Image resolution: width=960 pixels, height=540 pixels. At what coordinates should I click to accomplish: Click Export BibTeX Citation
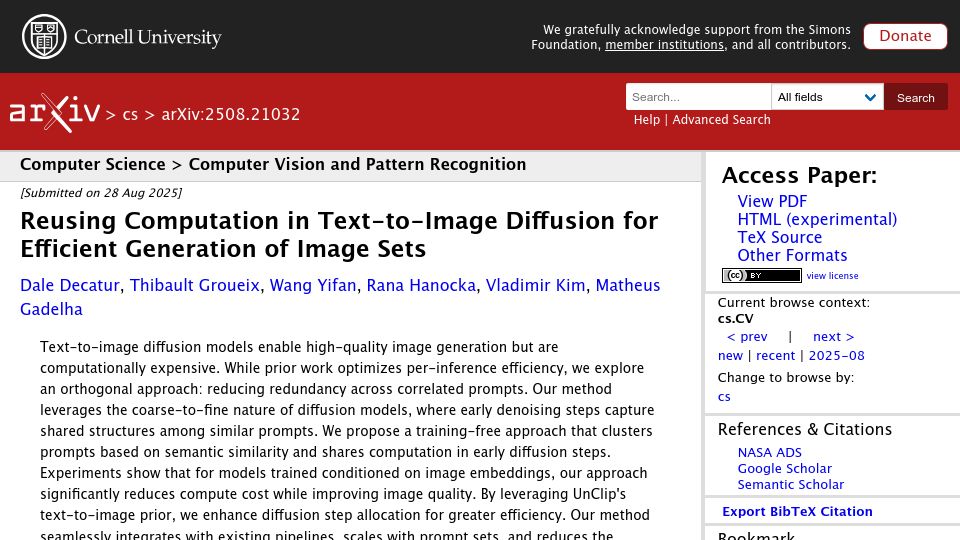point(797,511)
